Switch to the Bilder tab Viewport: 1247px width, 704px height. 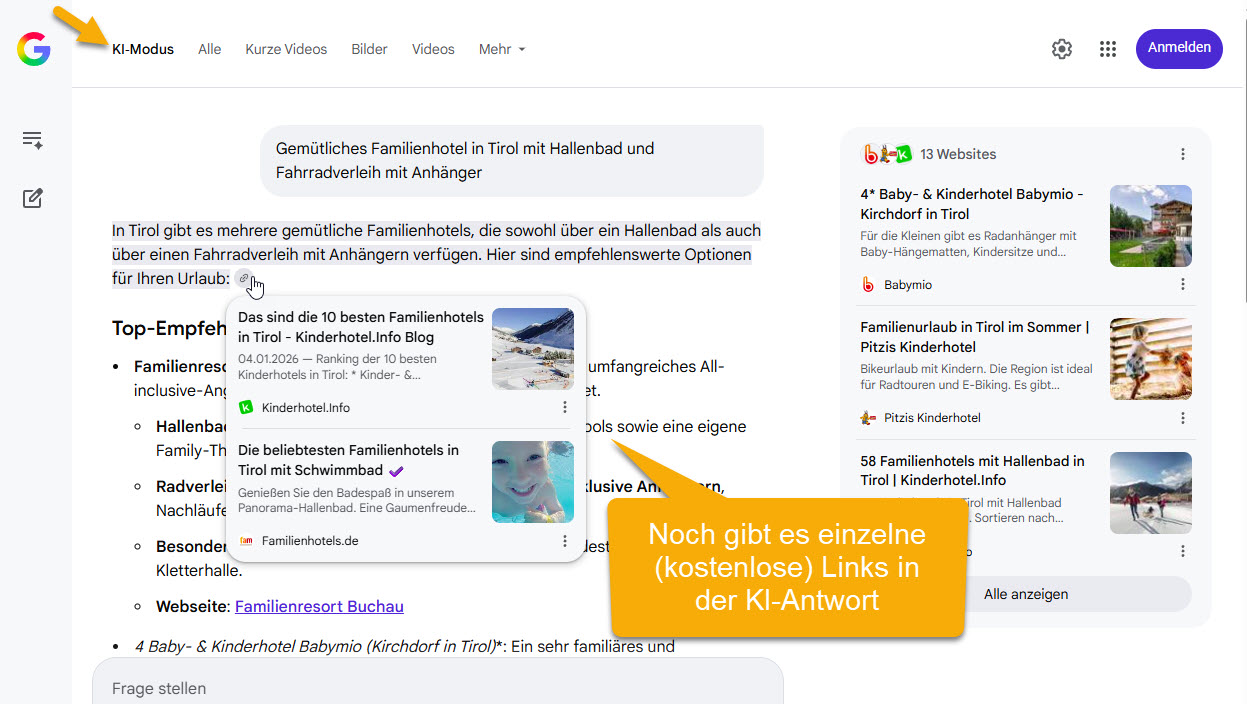pyautogui.click(x=369, y=49)
